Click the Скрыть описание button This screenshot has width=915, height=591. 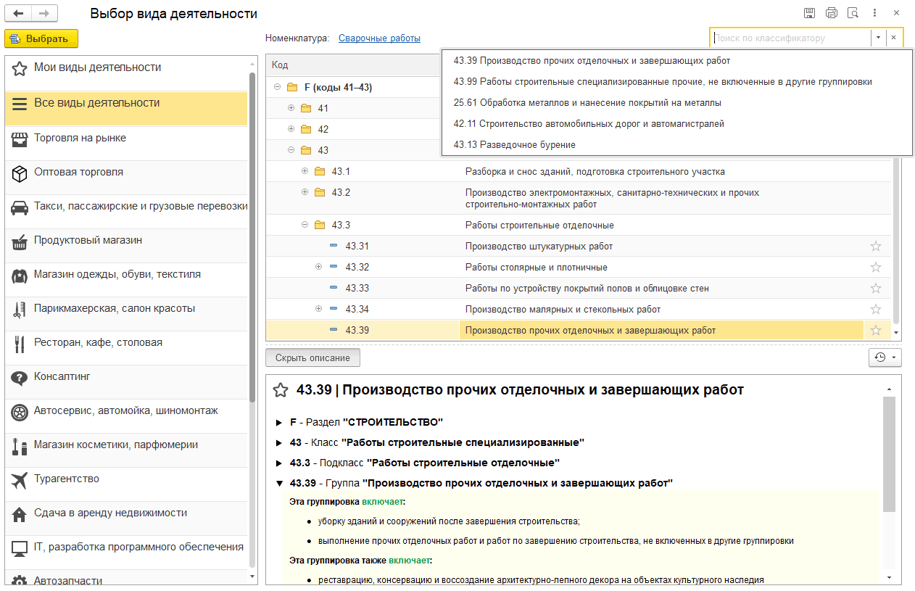click(x=313, y=358)
